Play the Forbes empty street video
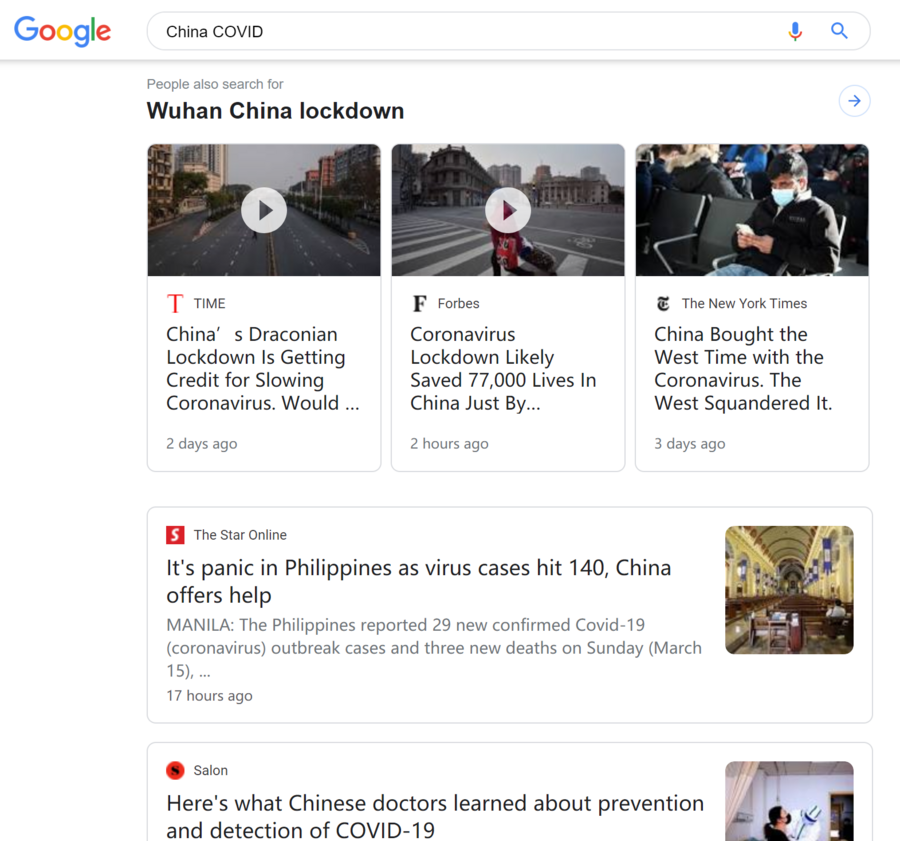Viewport: 900px width, 841px height. pyautogui.click(x=508, y=210)
